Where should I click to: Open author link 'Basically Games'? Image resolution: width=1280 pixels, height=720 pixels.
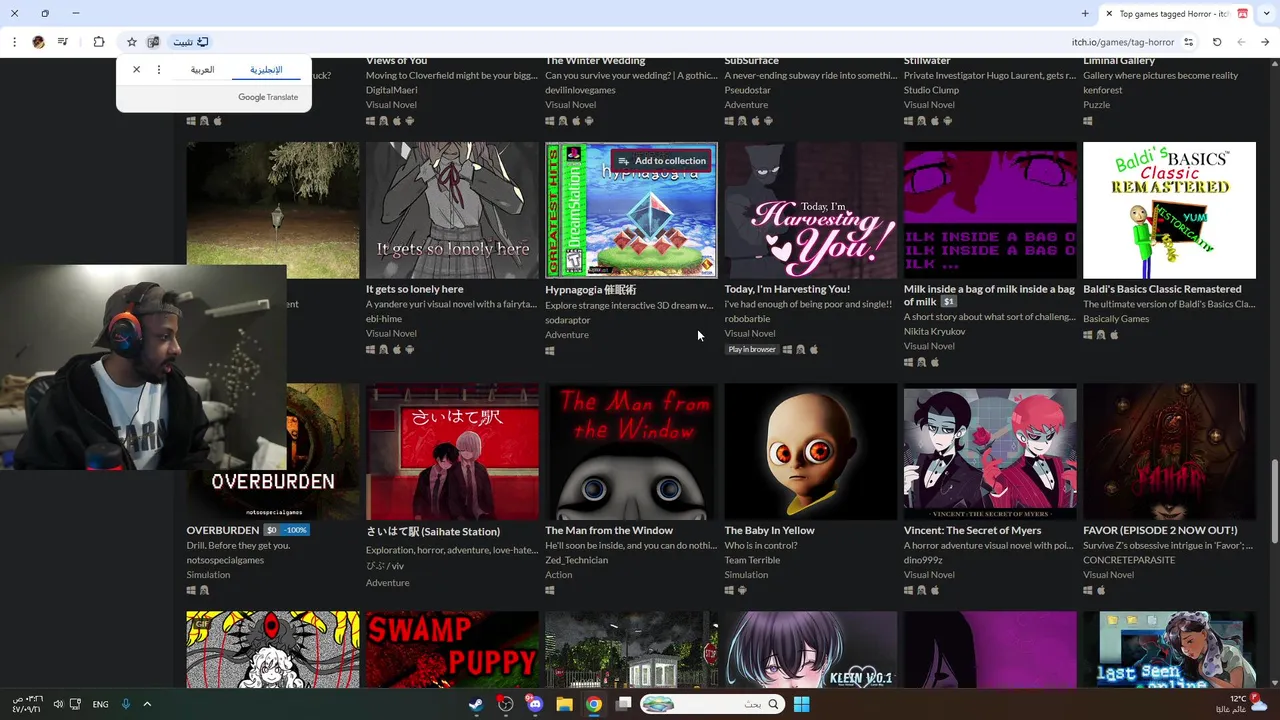[1116, 319]
